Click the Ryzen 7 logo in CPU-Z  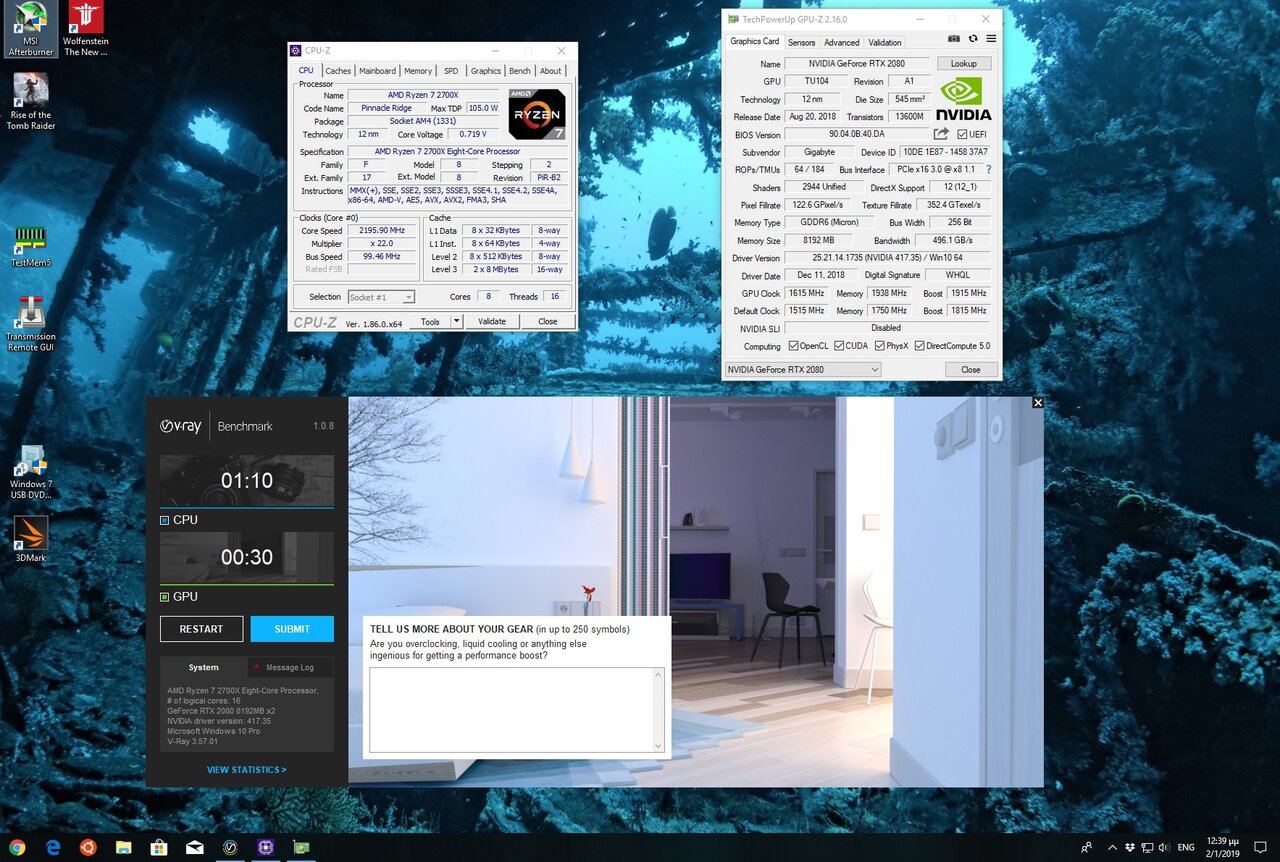coord(537,114)
